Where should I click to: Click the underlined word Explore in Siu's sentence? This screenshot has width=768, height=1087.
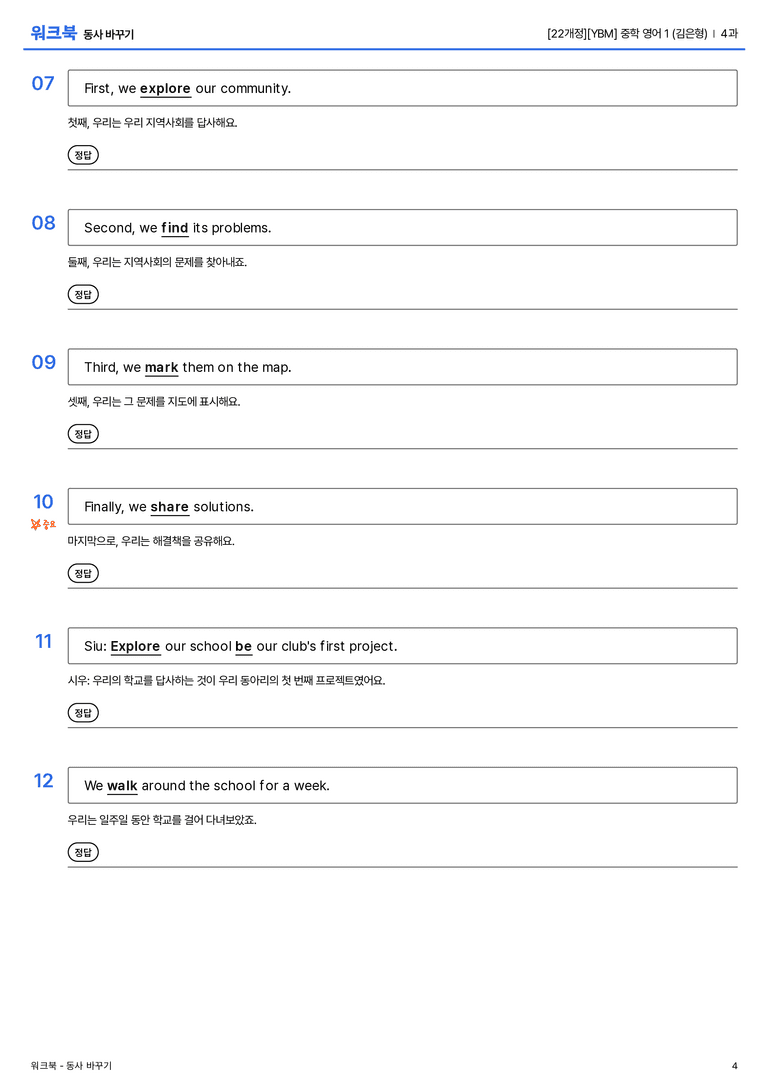135,646
